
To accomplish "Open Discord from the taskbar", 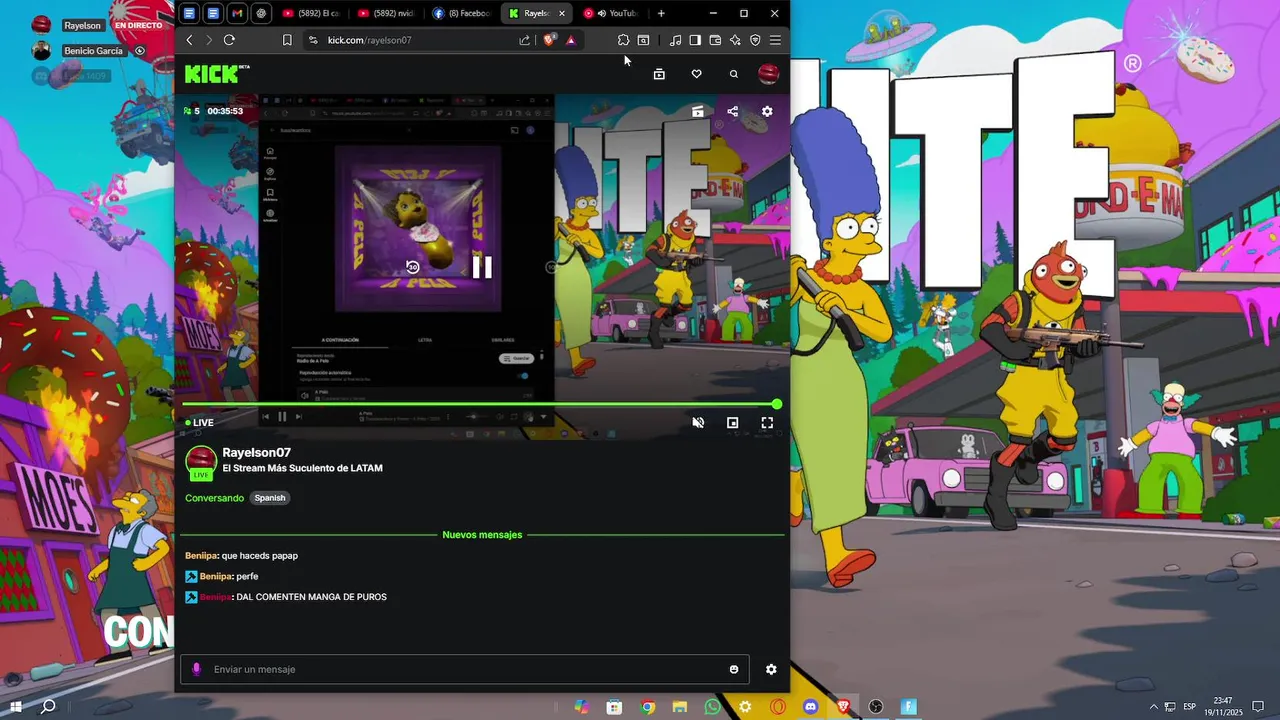I will click(x=810, y=707).
